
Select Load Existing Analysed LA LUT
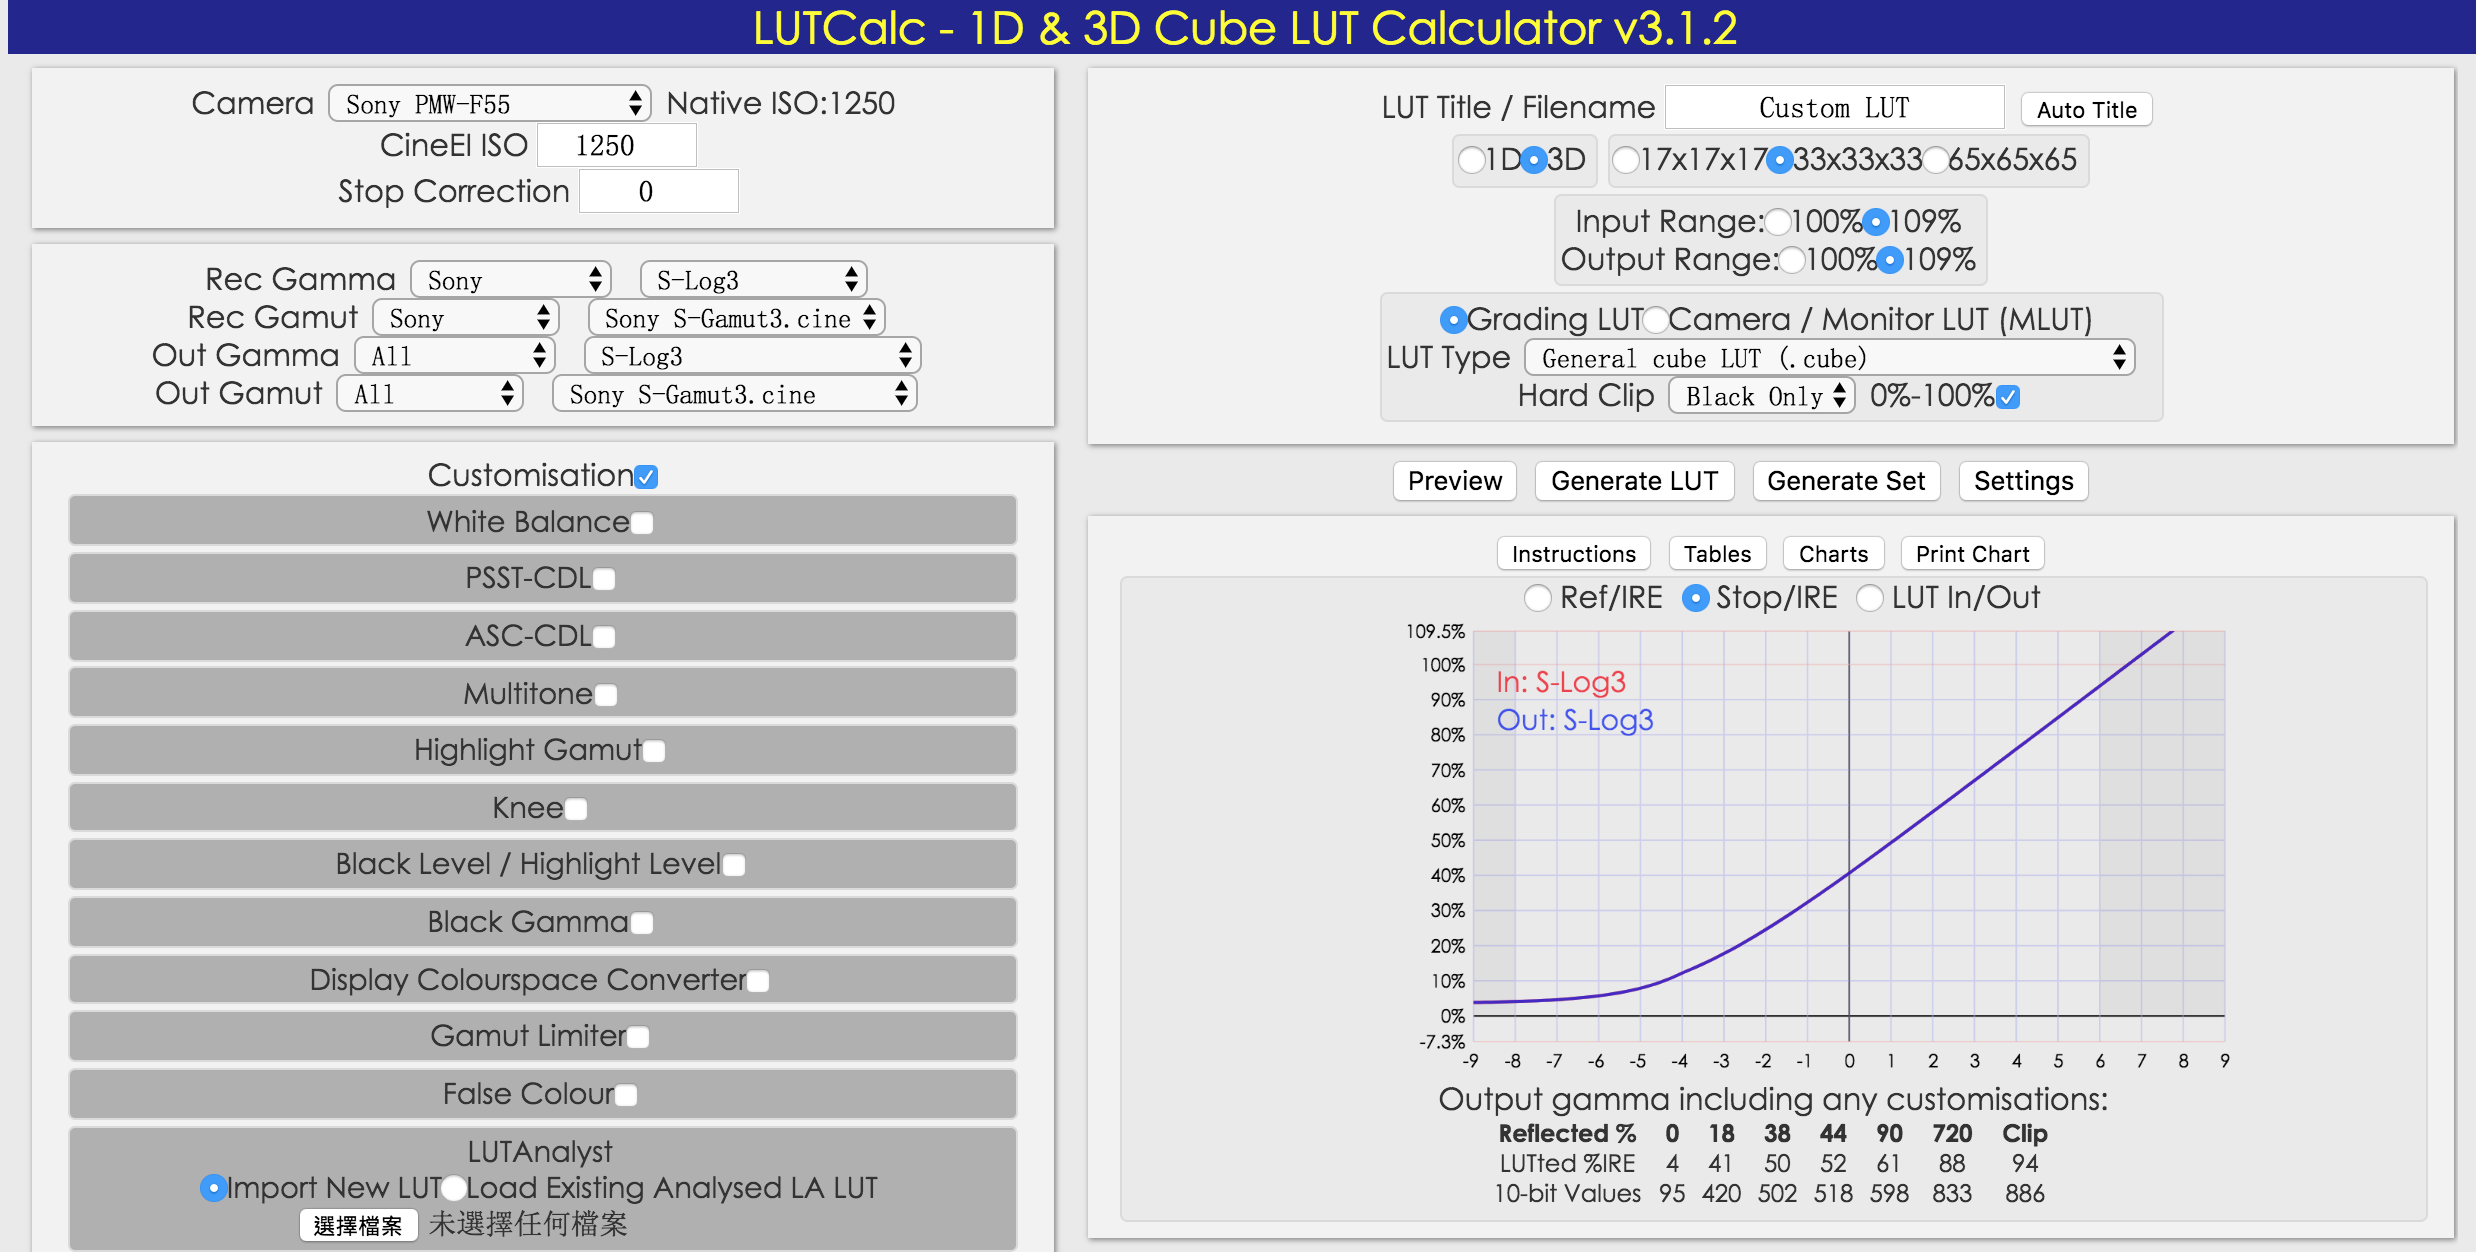pos(454,1188)
